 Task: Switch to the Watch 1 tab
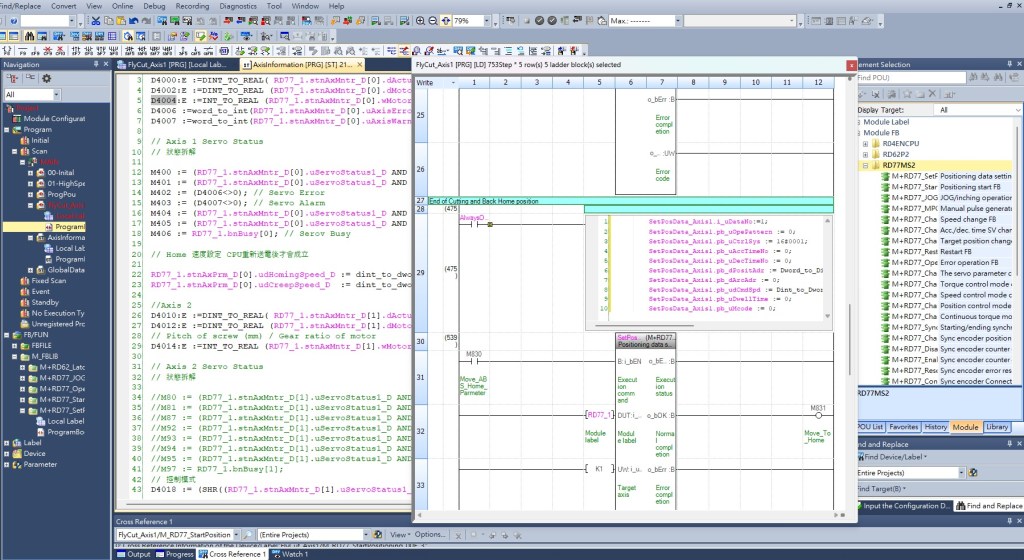point(289,554)
